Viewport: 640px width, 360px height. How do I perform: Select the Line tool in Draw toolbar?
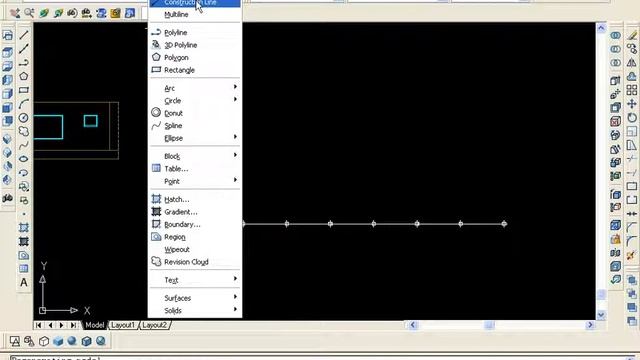24,35
